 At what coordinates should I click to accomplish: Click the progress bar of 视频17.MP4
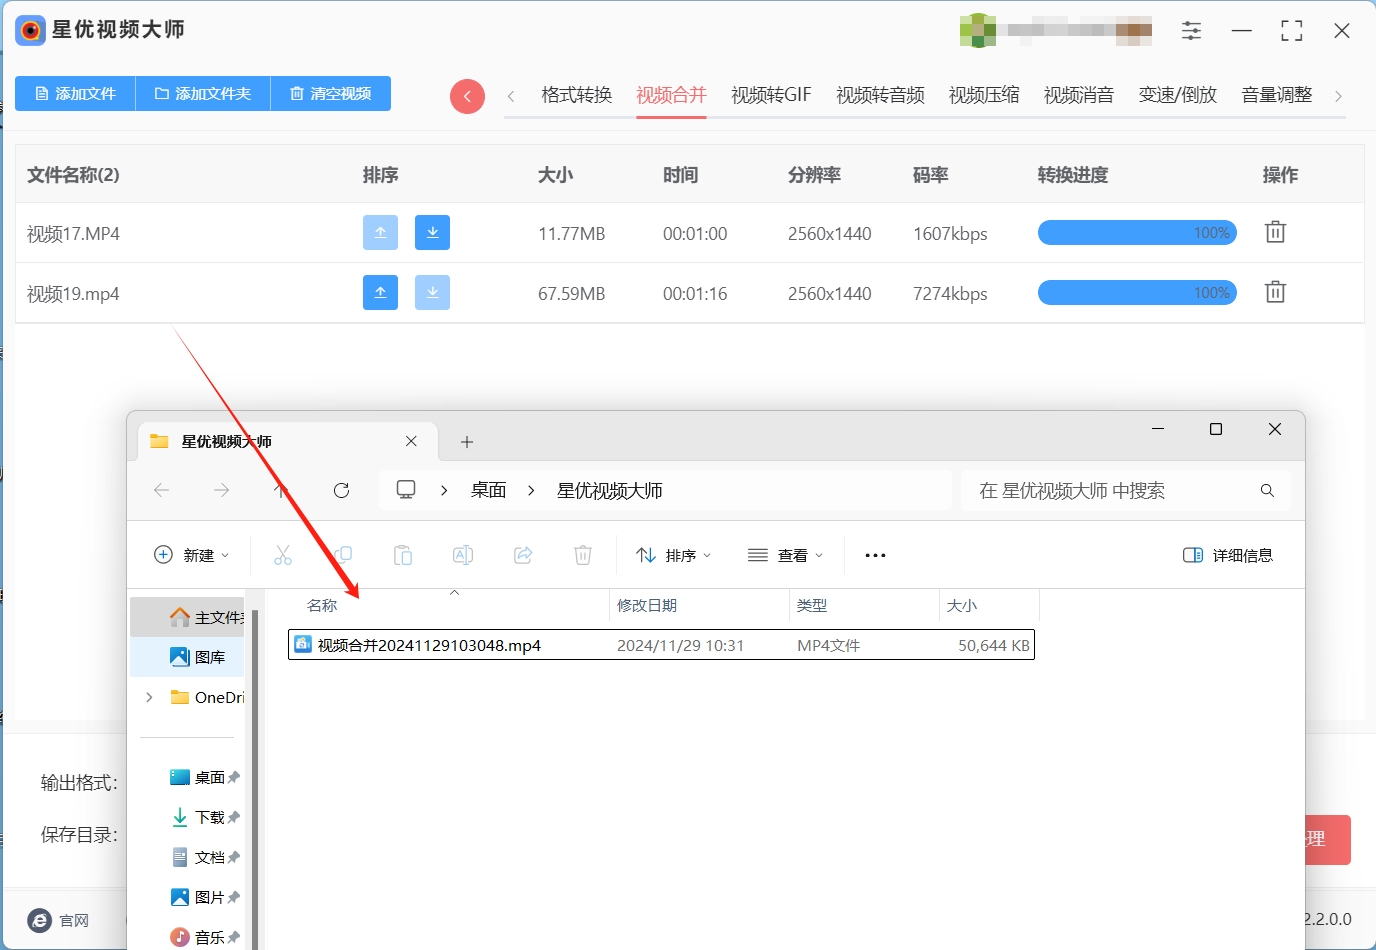click(x=1137, y=233)
